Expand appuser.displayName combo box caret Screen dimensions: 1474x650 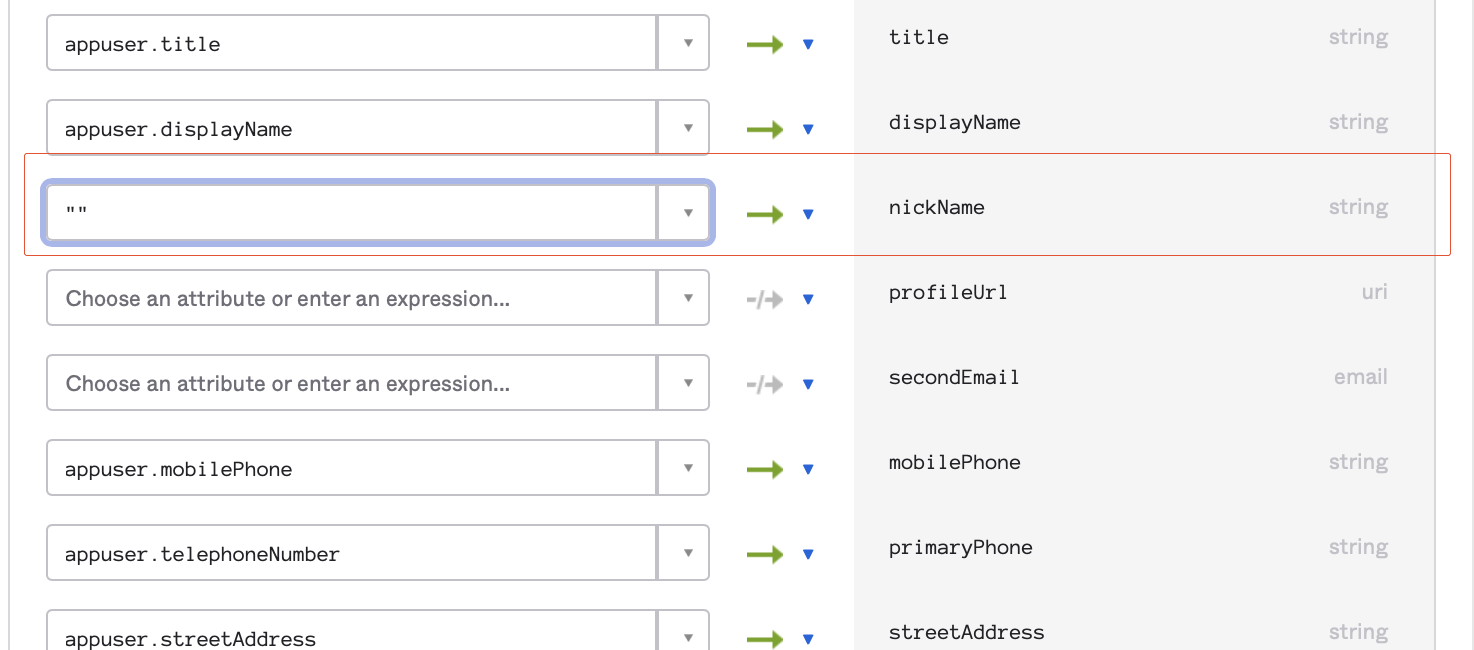pos(687,129)
